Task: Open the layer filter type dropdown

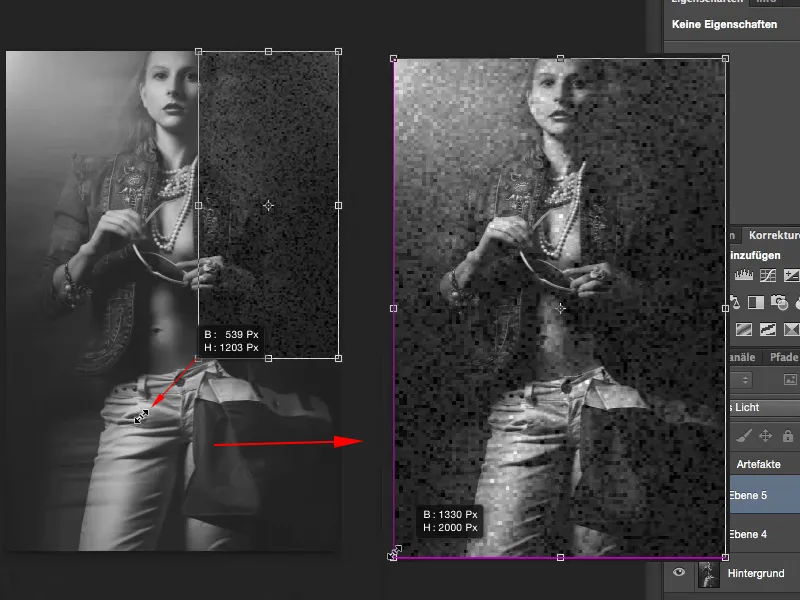Action: (x=741, y=380)
